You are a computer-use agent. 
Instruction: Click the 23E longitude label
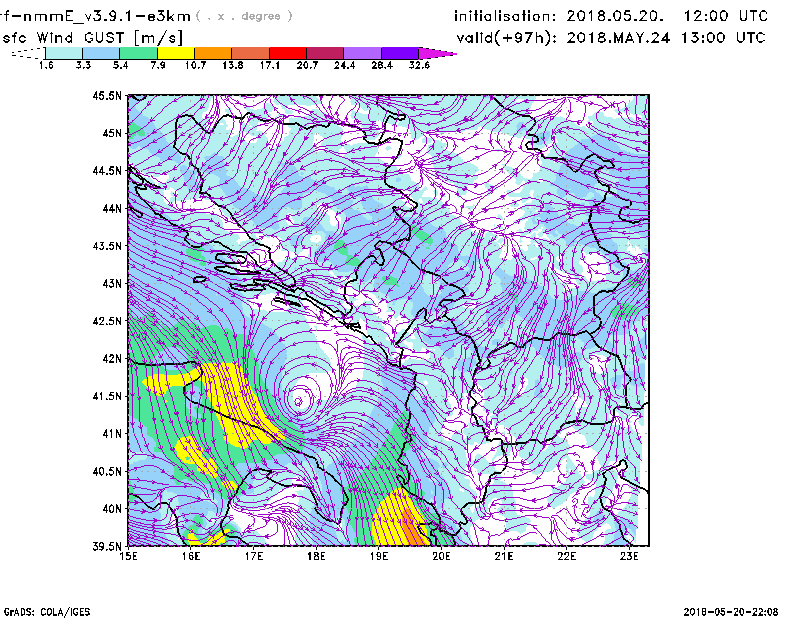pyautogui.click(x=629, y=556)
